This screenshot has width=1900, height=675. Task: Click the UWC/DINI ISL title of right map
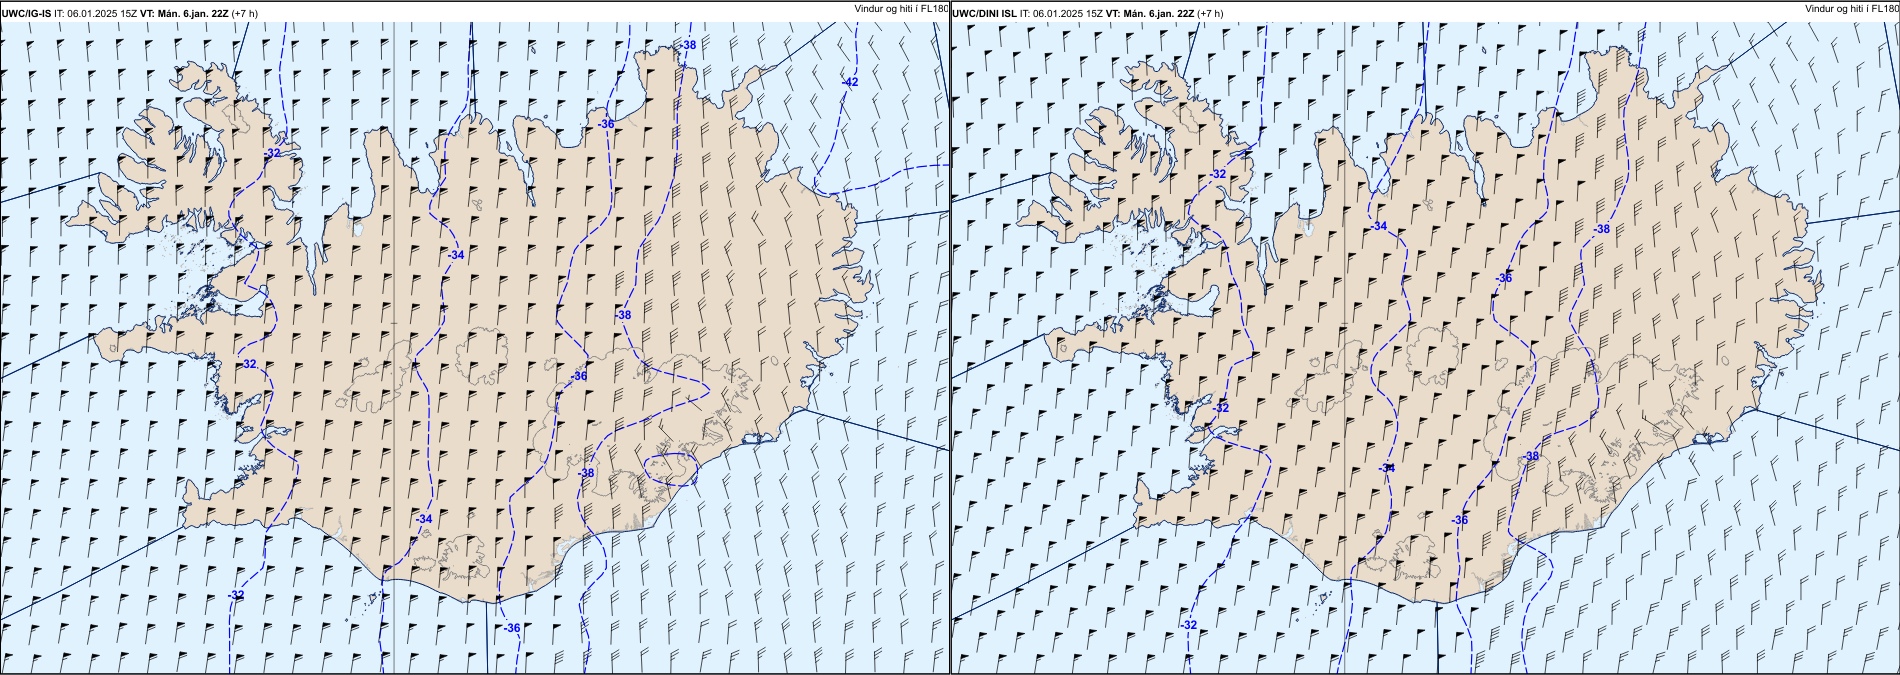(x=984, y=13)
